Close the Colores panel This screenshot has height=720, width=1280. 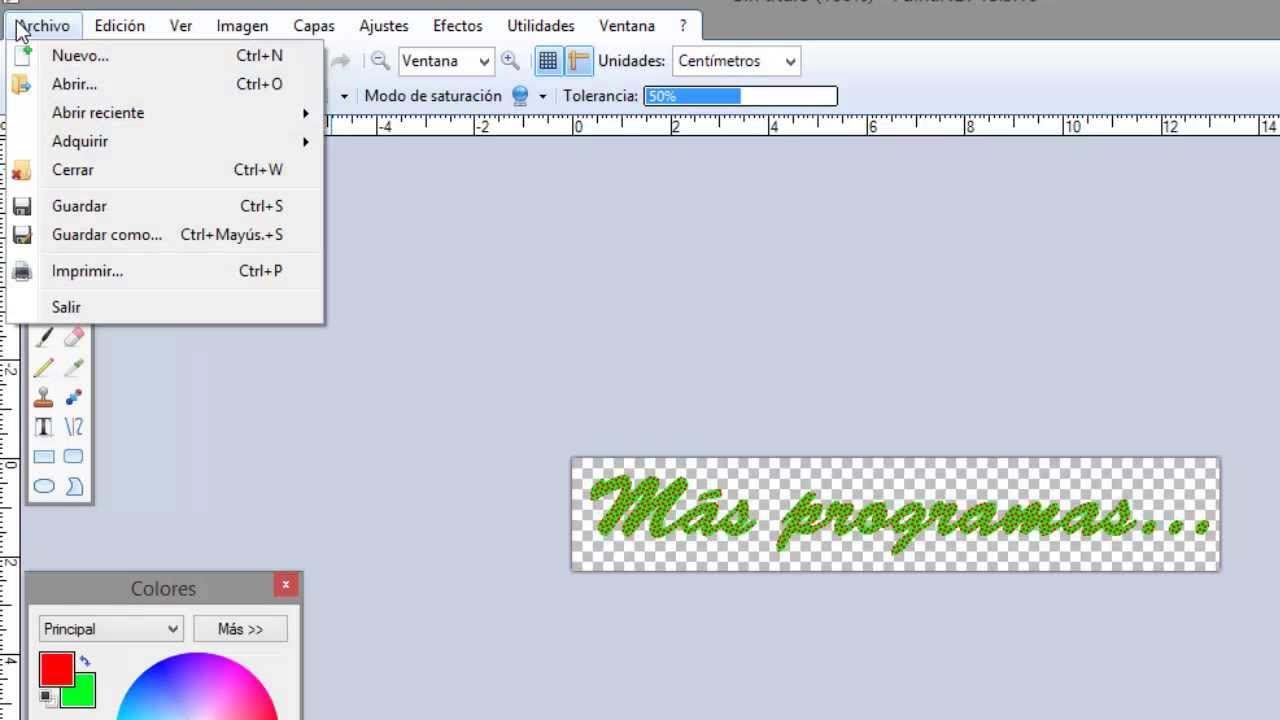click(x=286, y=585)
